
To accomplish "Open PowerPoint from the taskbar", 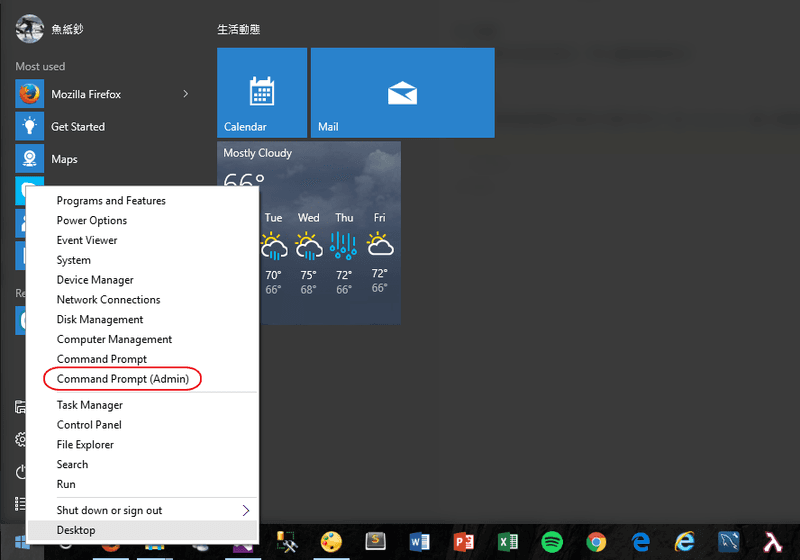I will click(x=463, y=542).
